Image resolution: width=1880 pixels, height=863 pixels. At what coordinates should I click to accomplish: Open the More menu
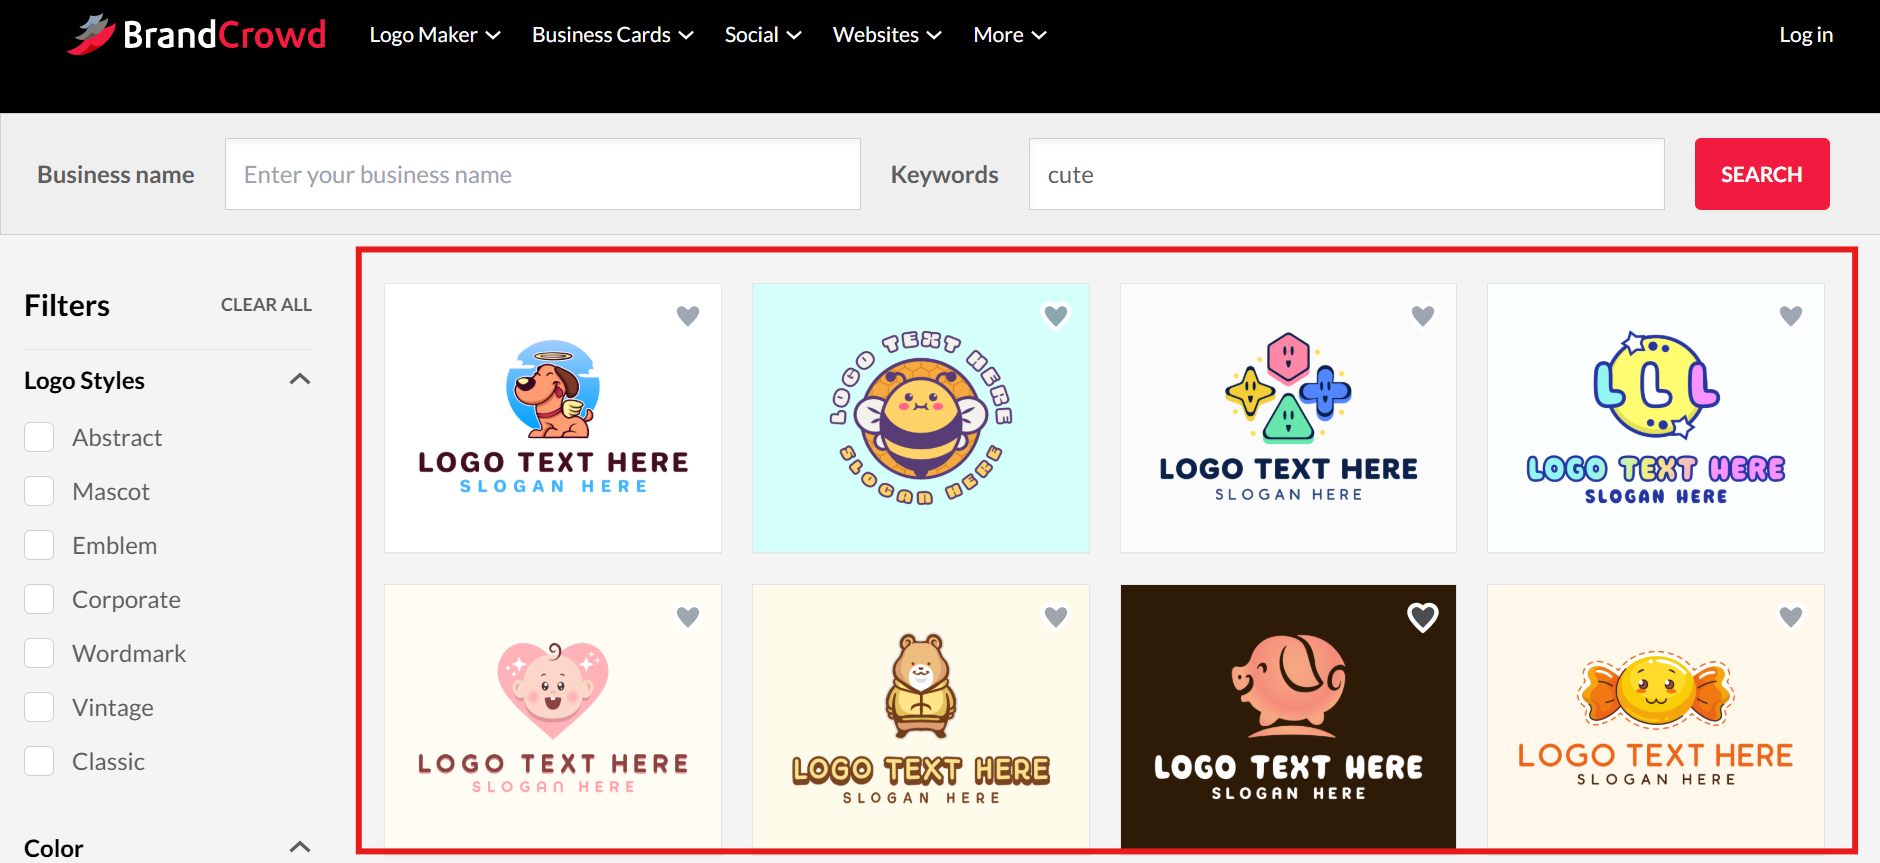[1010, 35]
